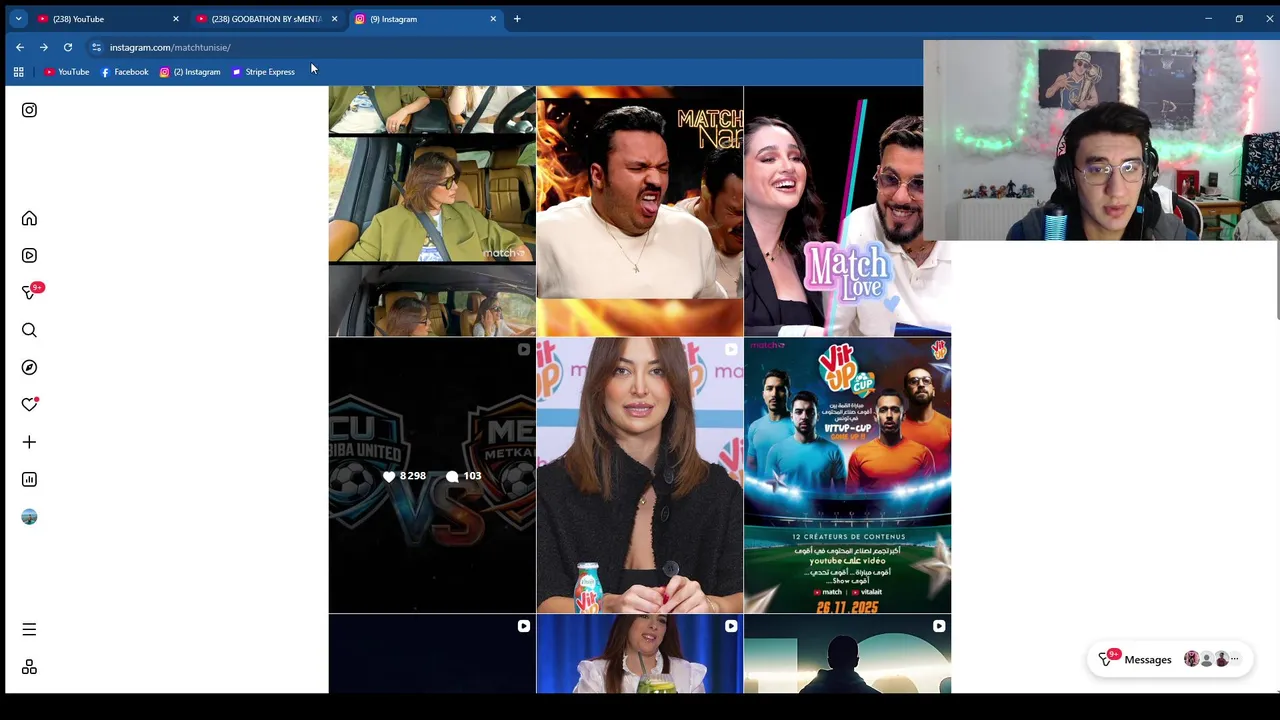
Task: Close the Instagram tab
Action: tap(493, 19)
